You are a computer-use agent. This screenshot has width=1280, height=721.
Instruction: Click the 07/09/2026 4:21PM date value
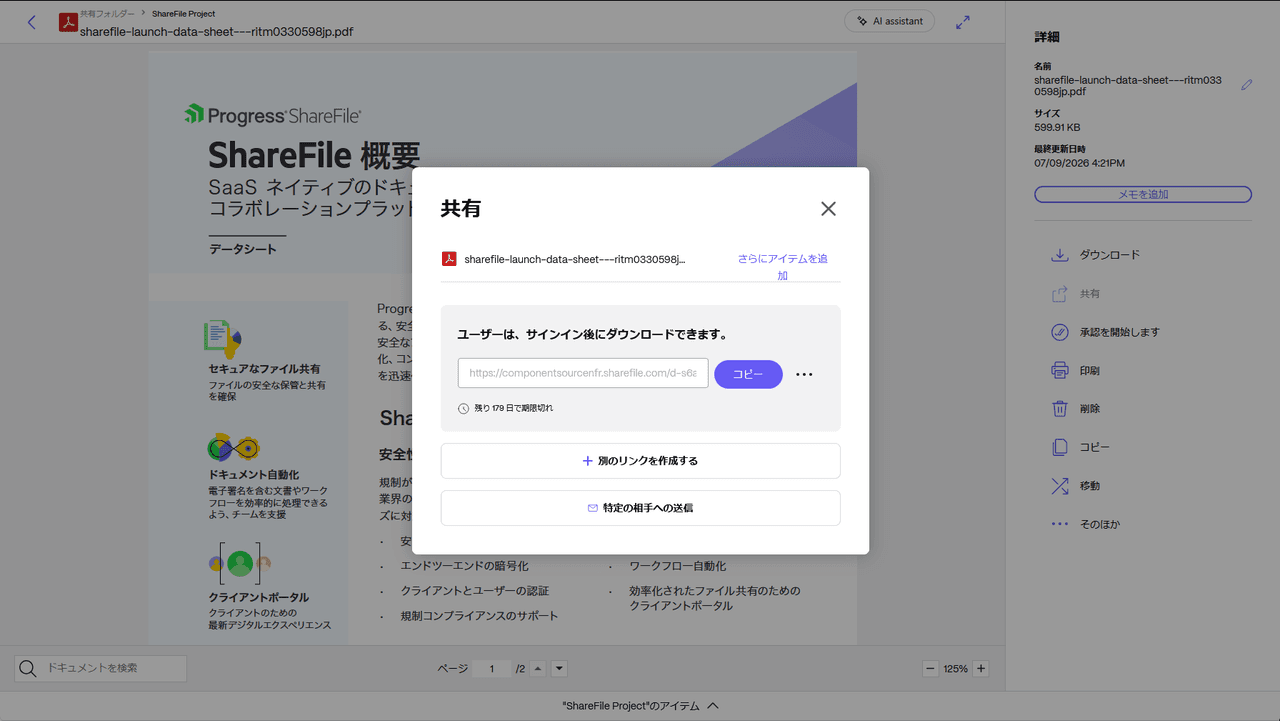point(1079,163)
